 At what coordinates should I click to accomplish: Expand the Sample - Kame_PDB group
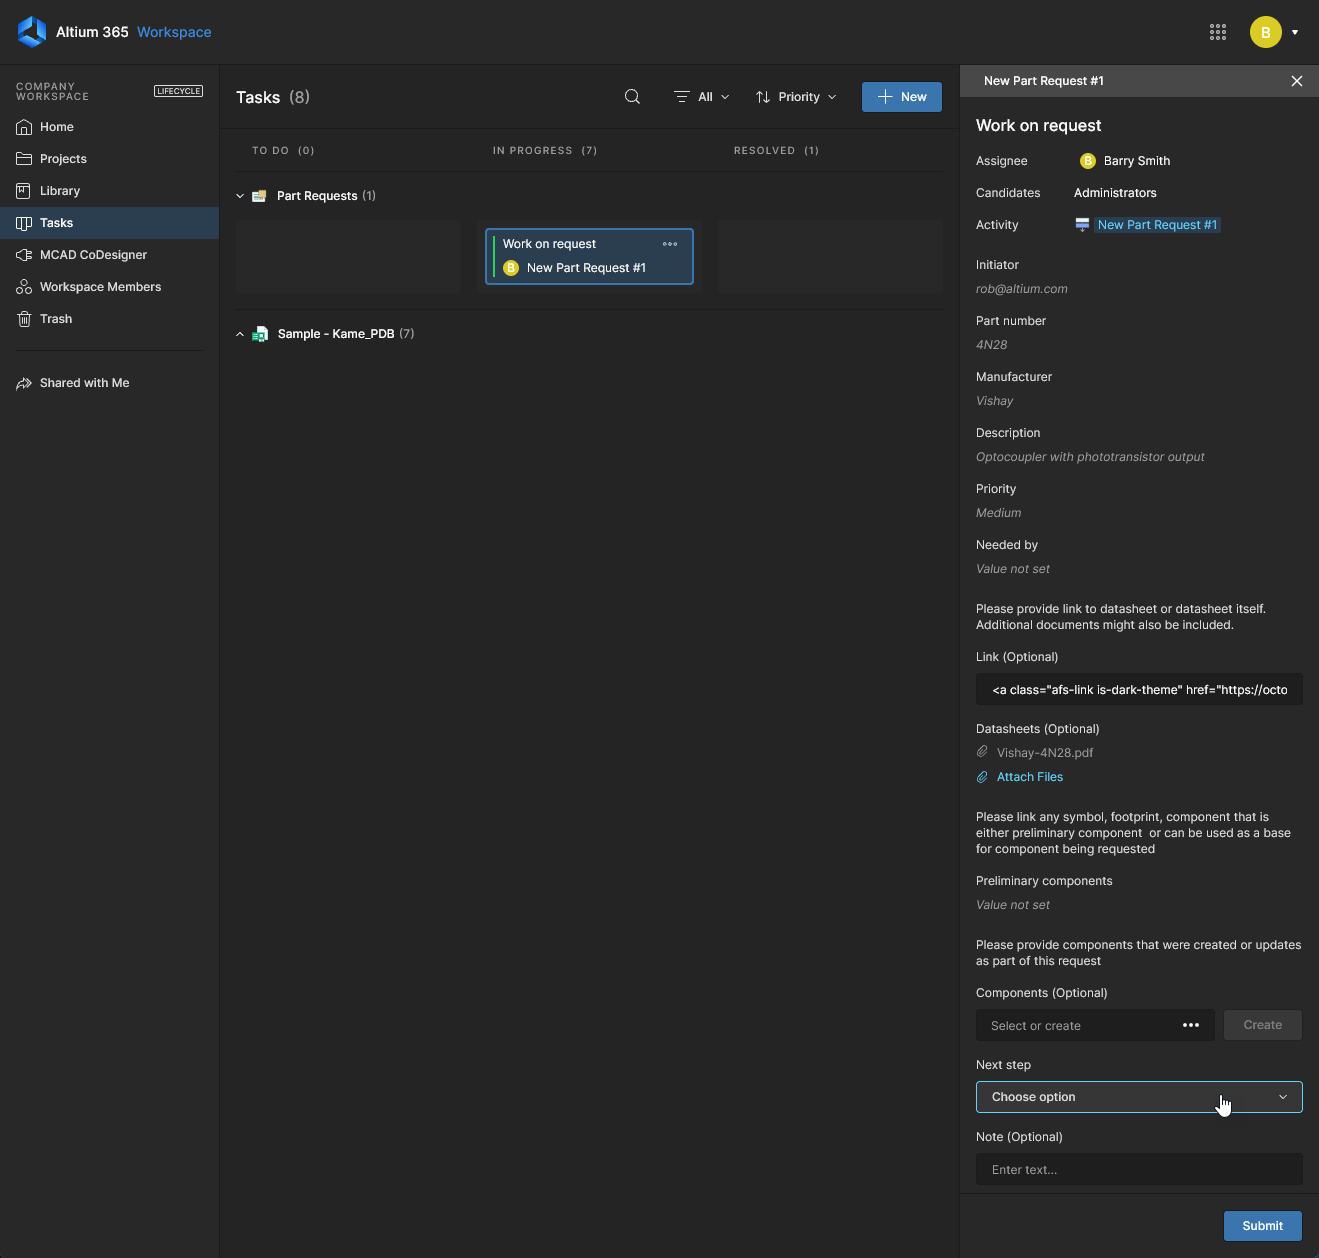tap(240, 334)
